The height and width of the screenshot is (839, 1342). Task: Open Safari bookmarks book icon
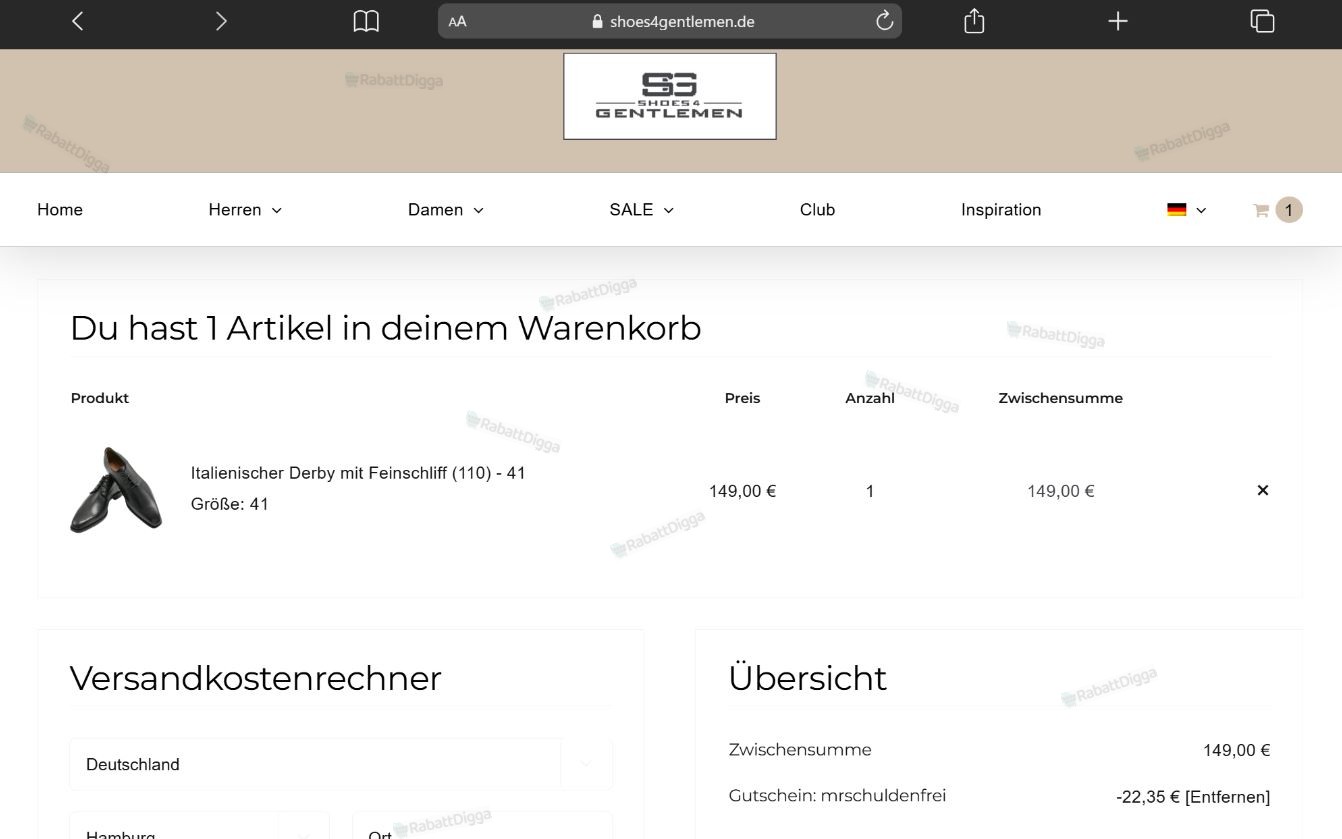point(366,21)
